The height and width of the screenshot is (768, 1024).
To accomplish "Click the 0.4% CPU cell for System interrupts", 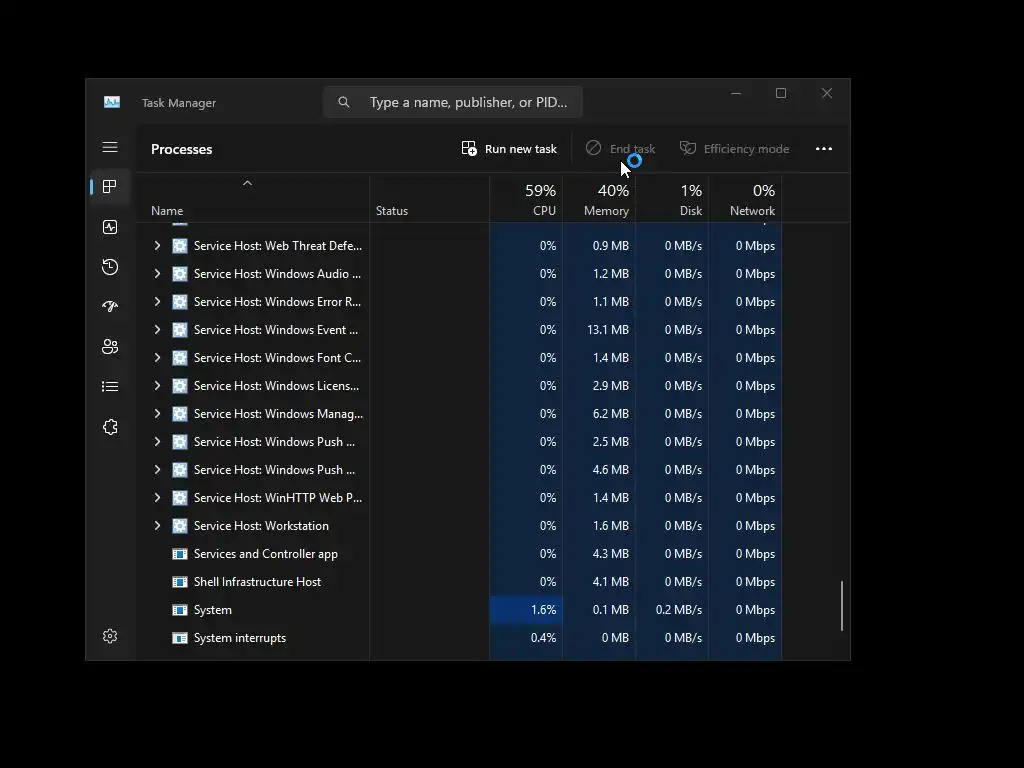I will 526,638.
